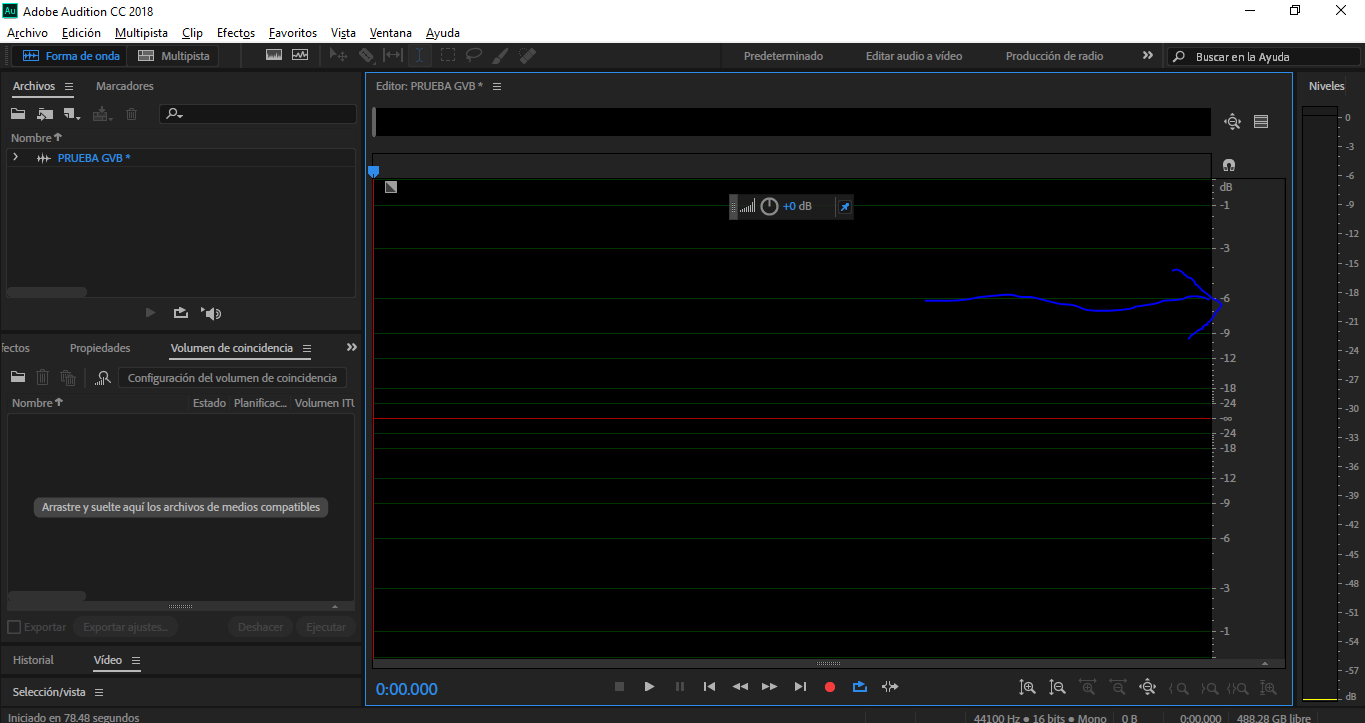Pin the volume HUD overlay
The image size is (1365, 723).
844,207
